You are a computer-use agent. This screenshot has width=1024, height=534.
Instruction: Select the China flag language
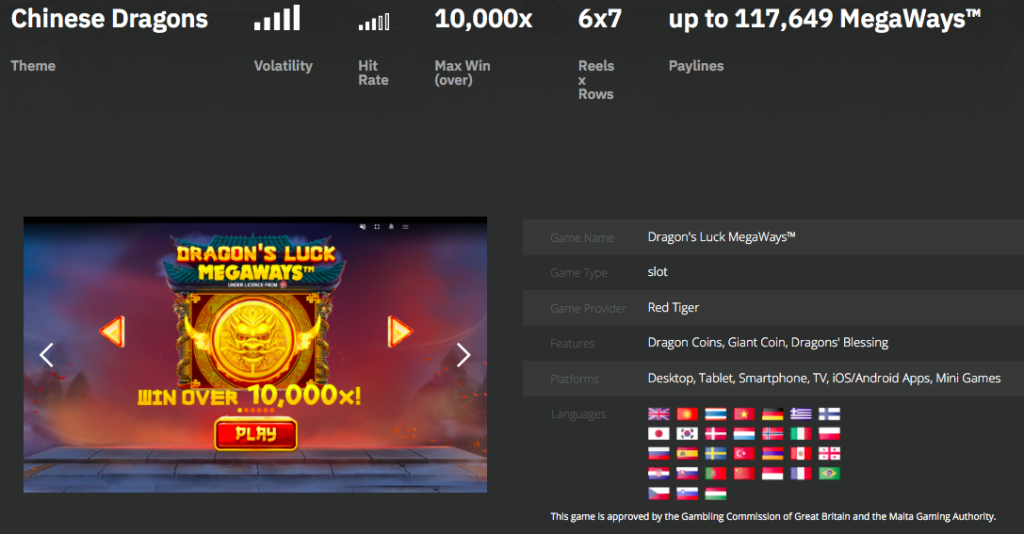point(744,473)
